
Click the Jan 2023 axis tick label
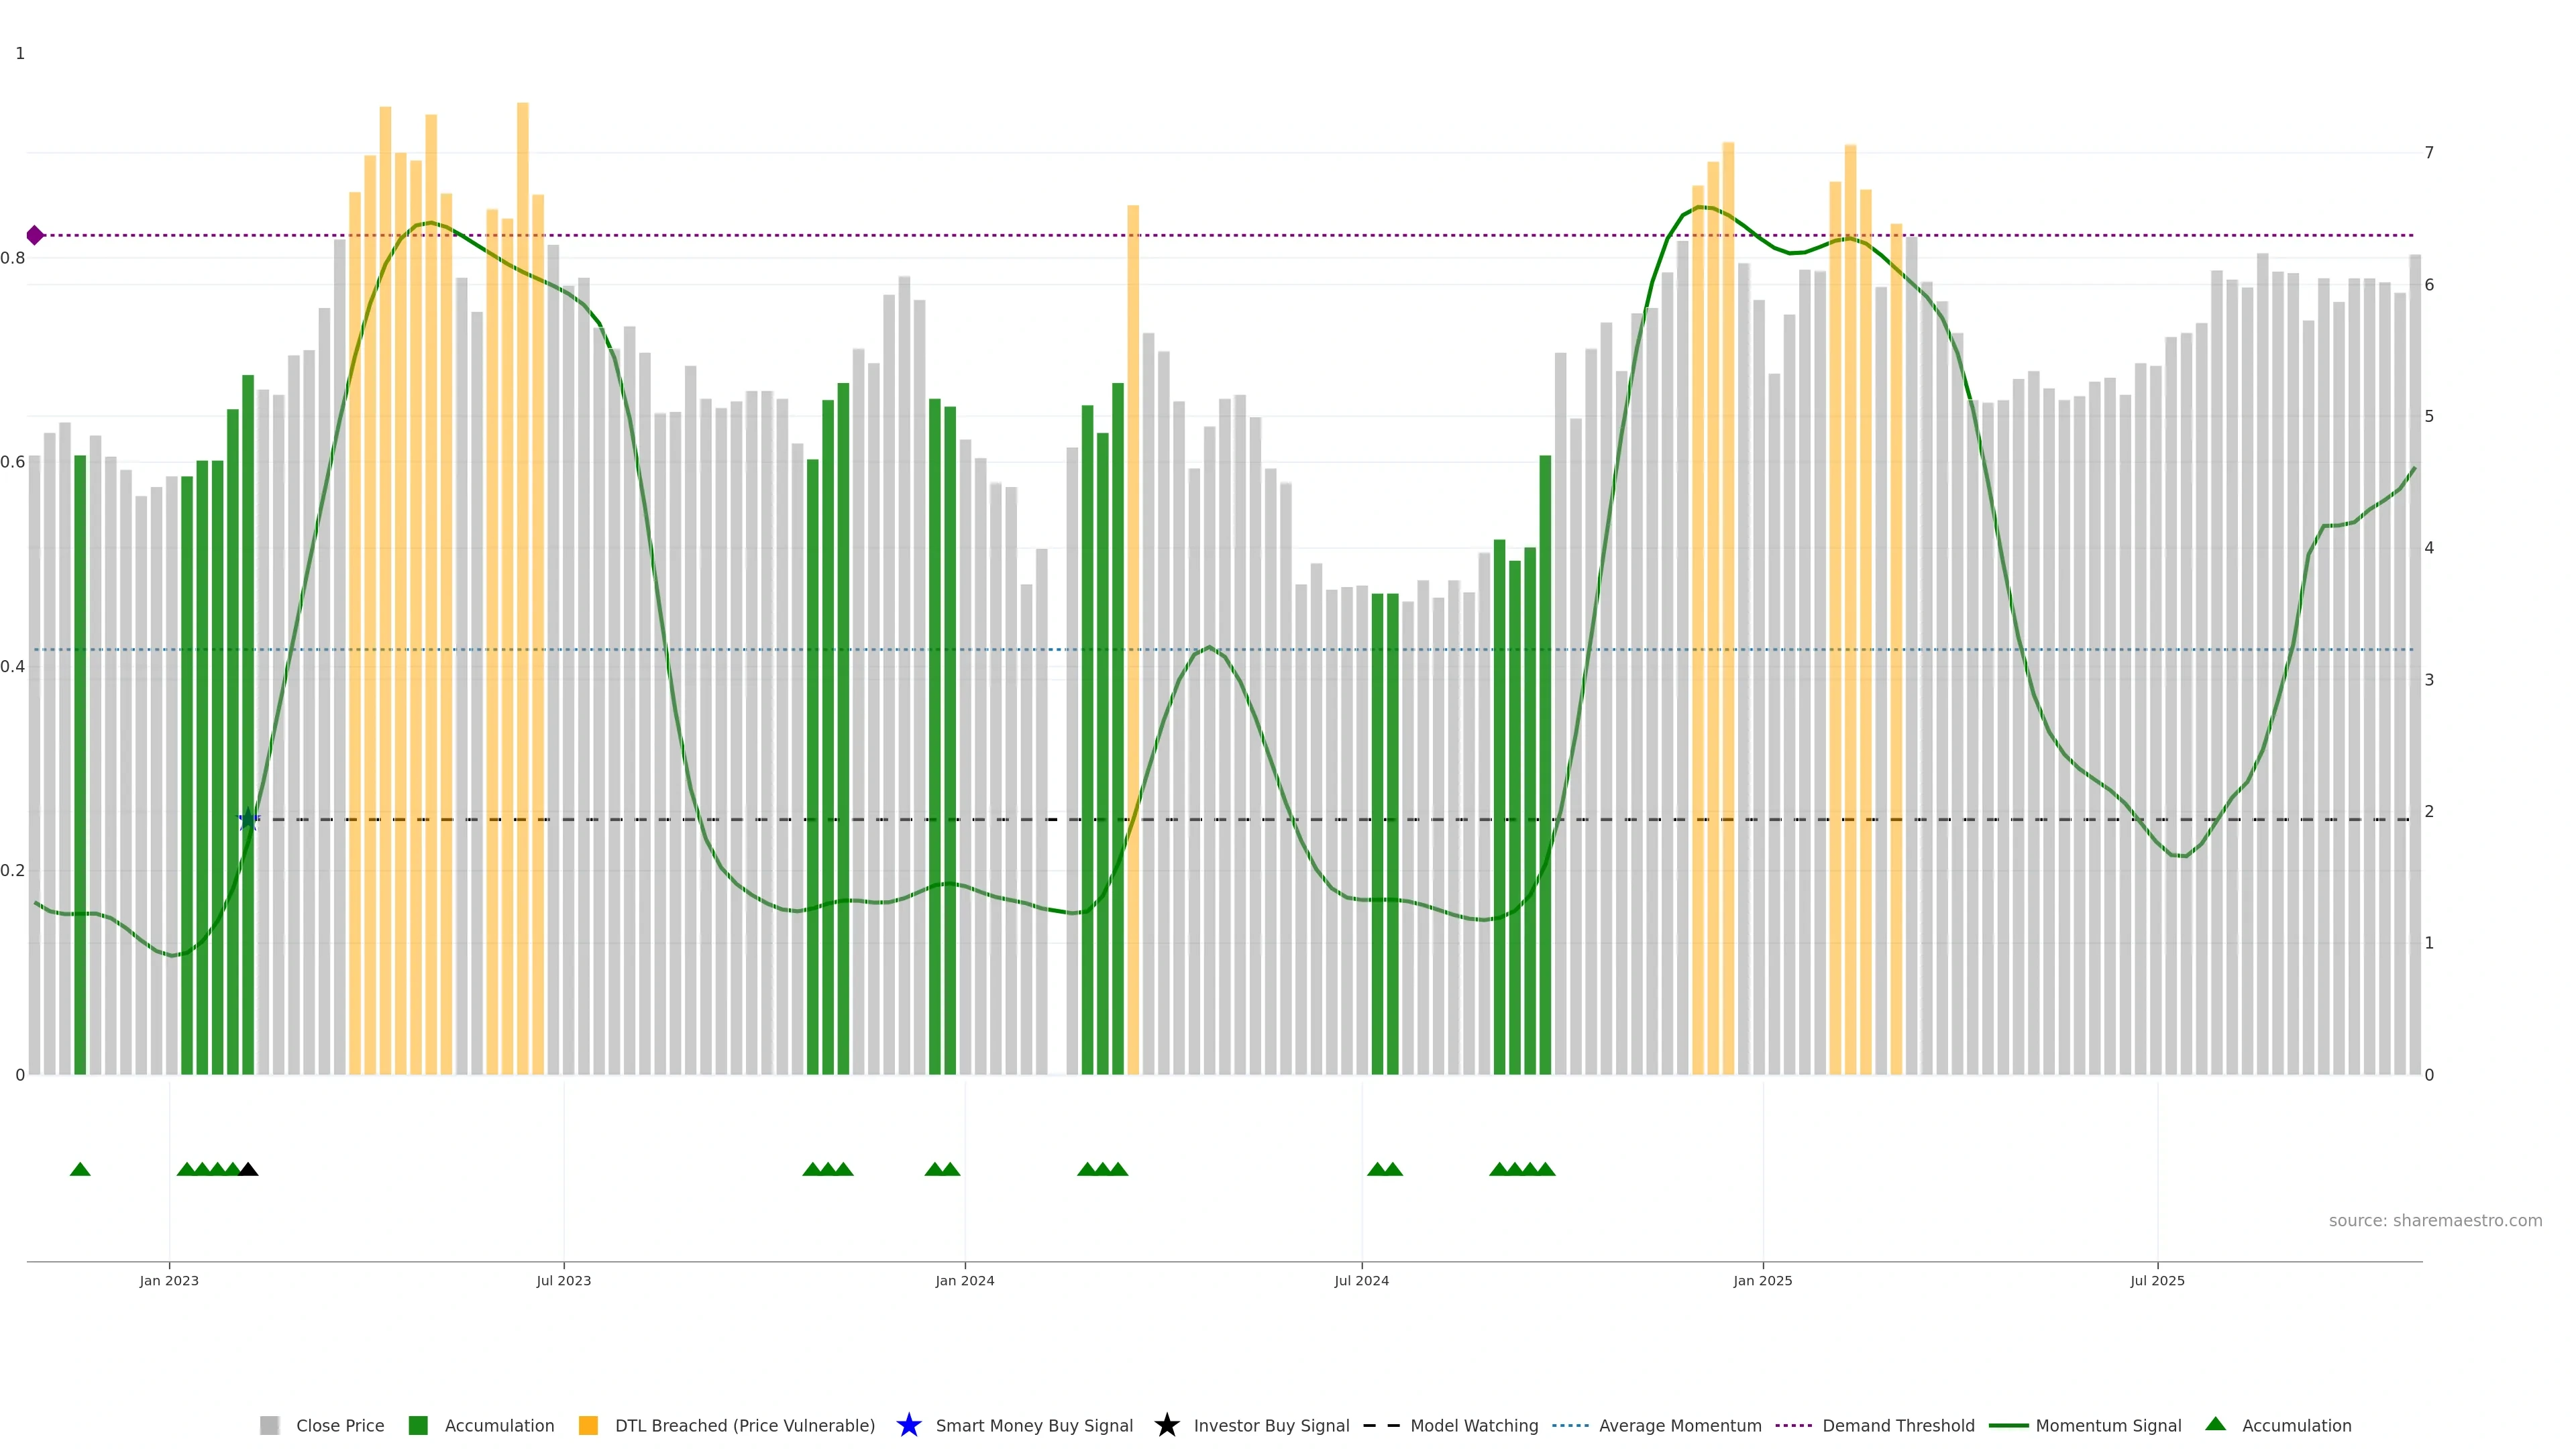(x=169, y=1280)
